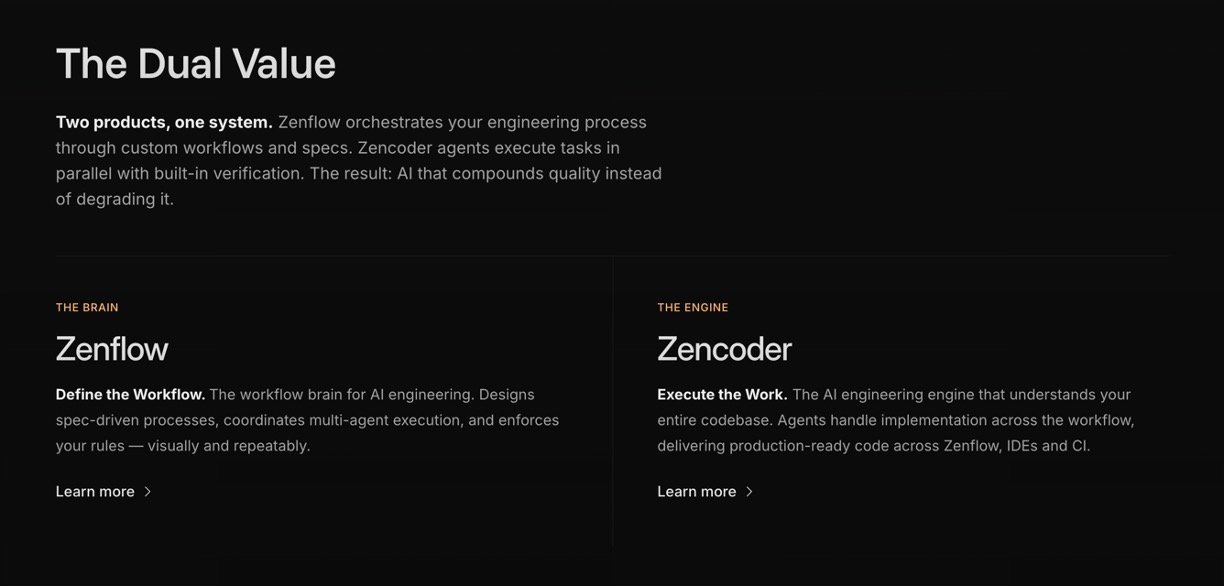
Task: Click the line mentioning 'IDEs and CI'
Action: click(x=873, y=446)
